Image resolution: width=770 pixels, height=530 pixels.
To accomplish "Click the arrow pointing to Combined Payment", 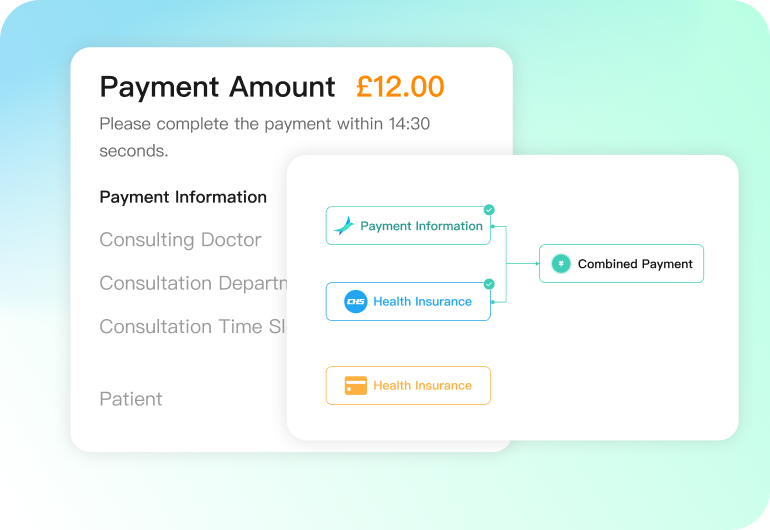I will (533, 264).
